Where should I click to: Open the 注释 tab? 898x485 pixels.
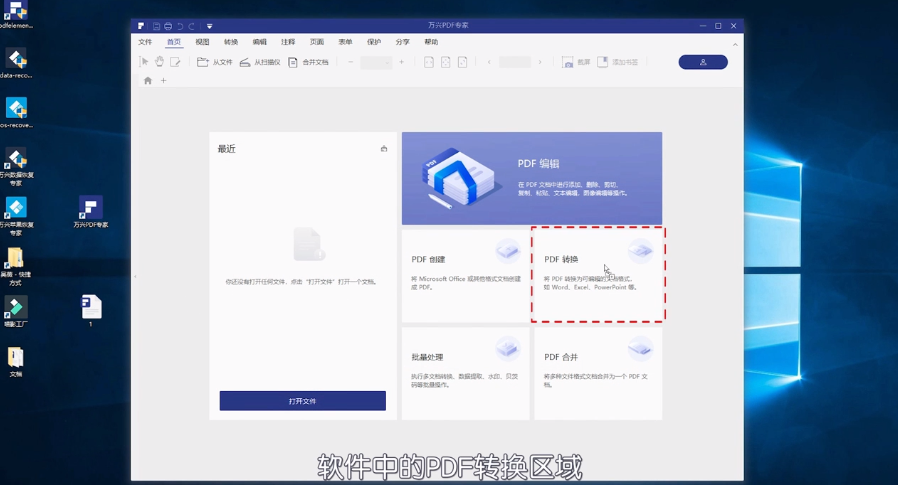pos(288,42)
